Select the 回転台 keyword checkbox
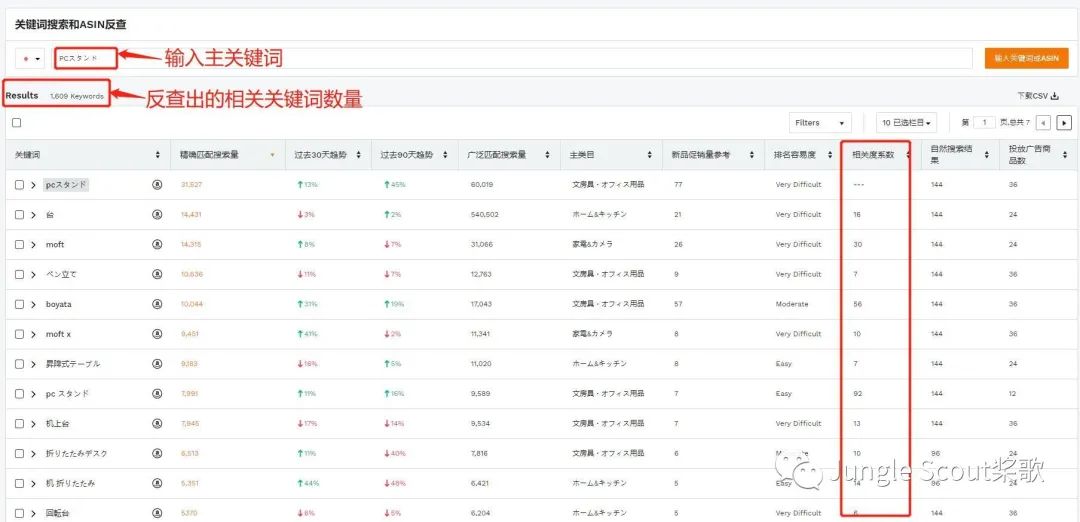Viewport: 1080px width, 522px height. point(19,513)
